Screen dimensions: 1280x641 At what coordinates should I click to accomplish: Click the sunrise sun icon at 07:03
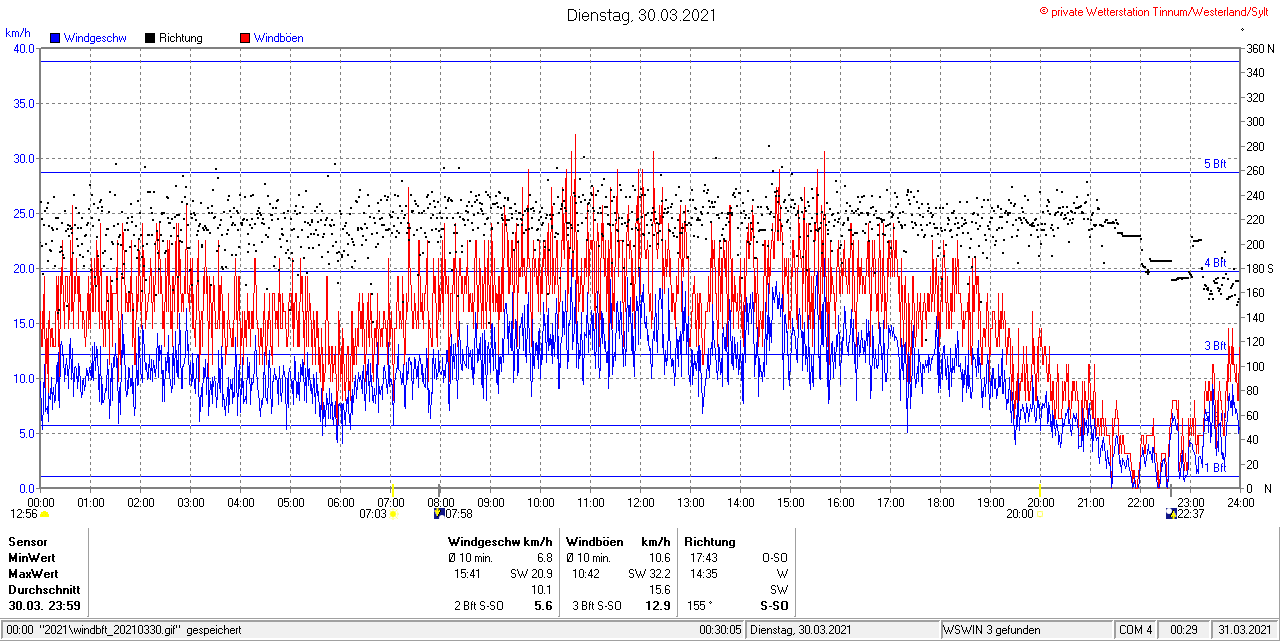[x=392, y=514]
